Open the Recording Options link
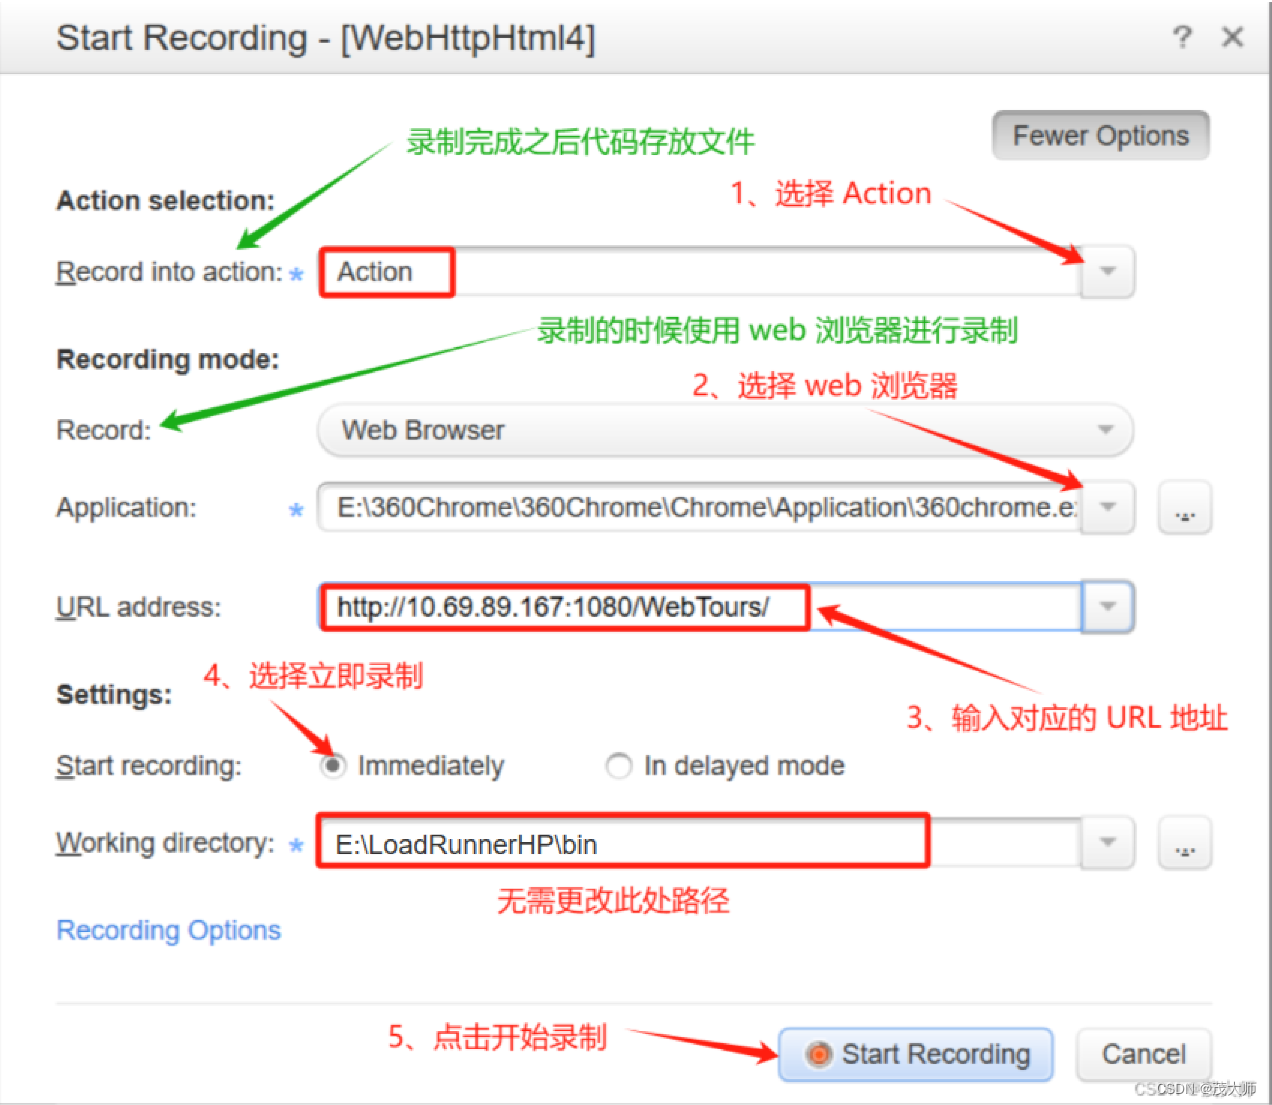Image resolution: width=1272 pixels, height=1105 pixels. tap(168, 930)
